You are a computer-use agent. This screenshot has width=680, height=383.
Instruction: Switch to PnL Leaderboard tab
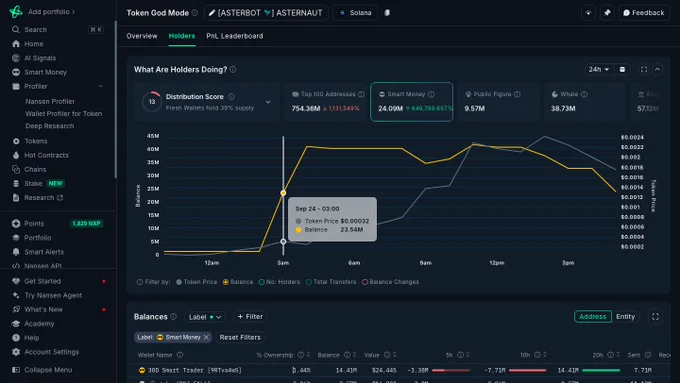point(235,36)
